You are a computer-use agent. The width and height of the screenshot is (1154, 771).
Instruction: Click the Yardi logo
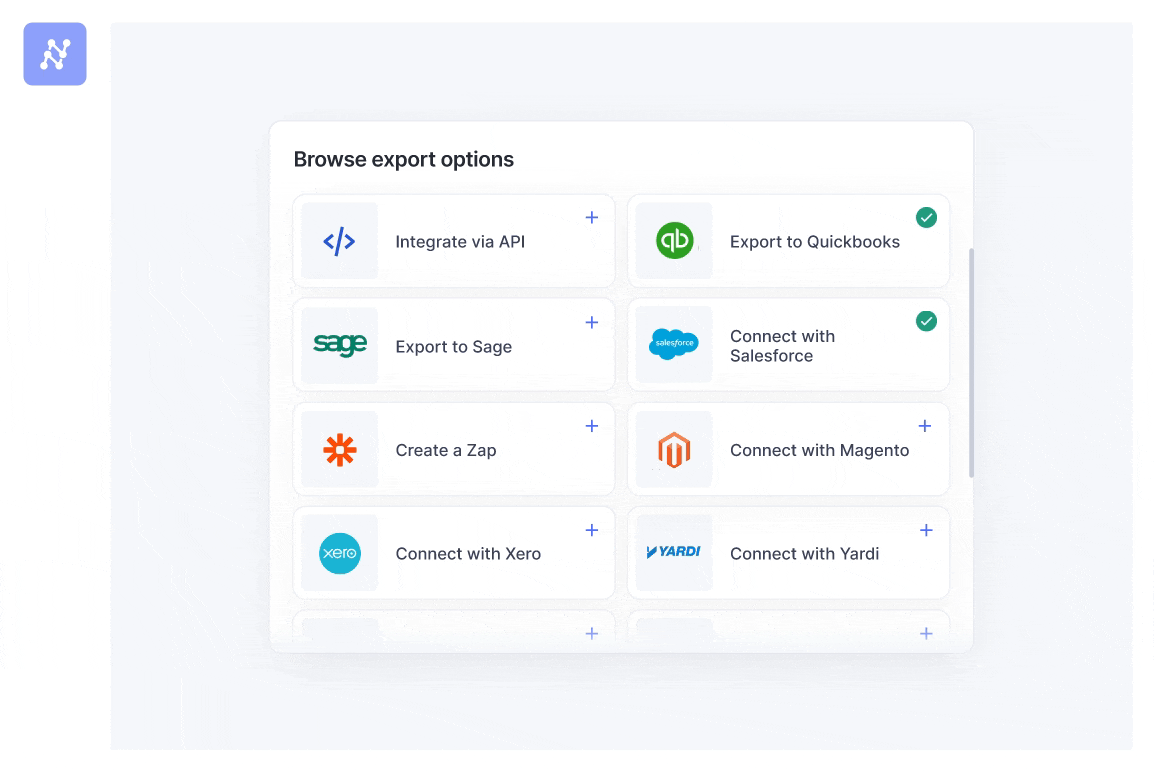click(x=674, y=552)
